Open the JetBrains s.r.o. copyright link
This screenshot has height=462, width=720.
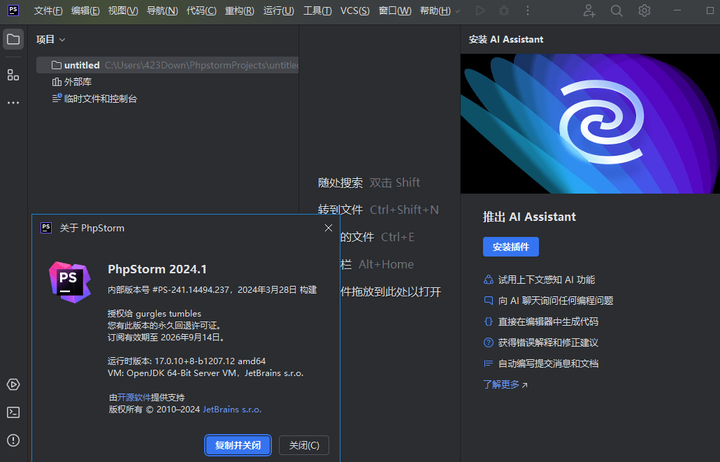coord(232,409)
